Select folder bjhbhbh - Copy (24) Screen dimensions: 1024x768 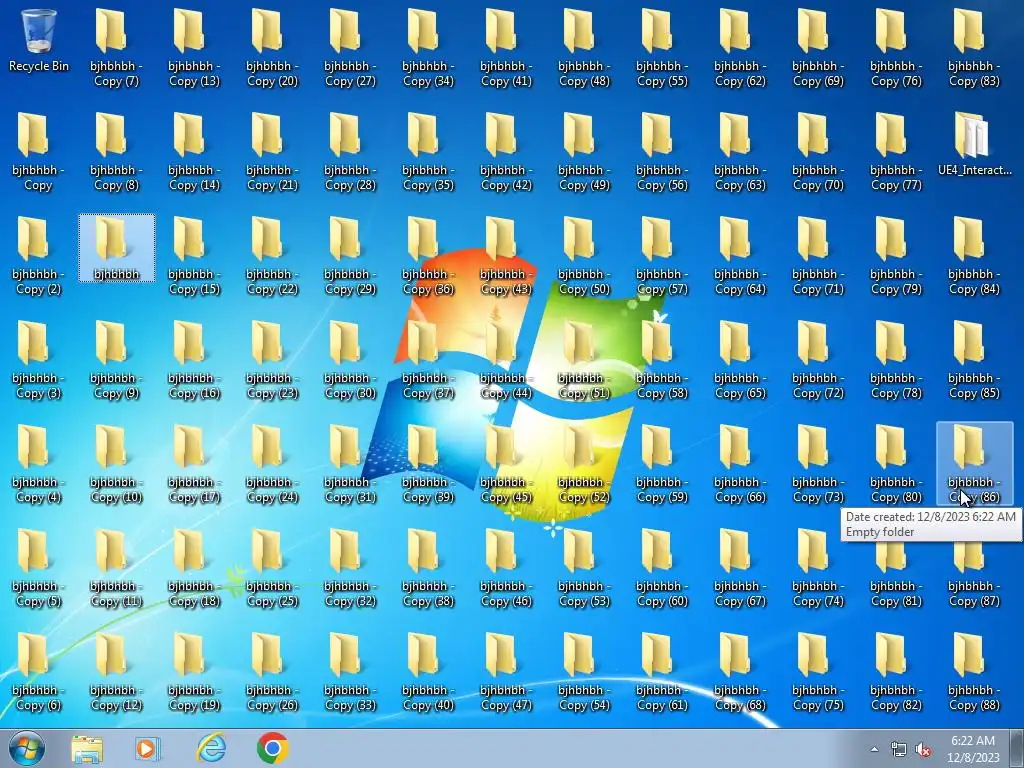pos(272,463)
